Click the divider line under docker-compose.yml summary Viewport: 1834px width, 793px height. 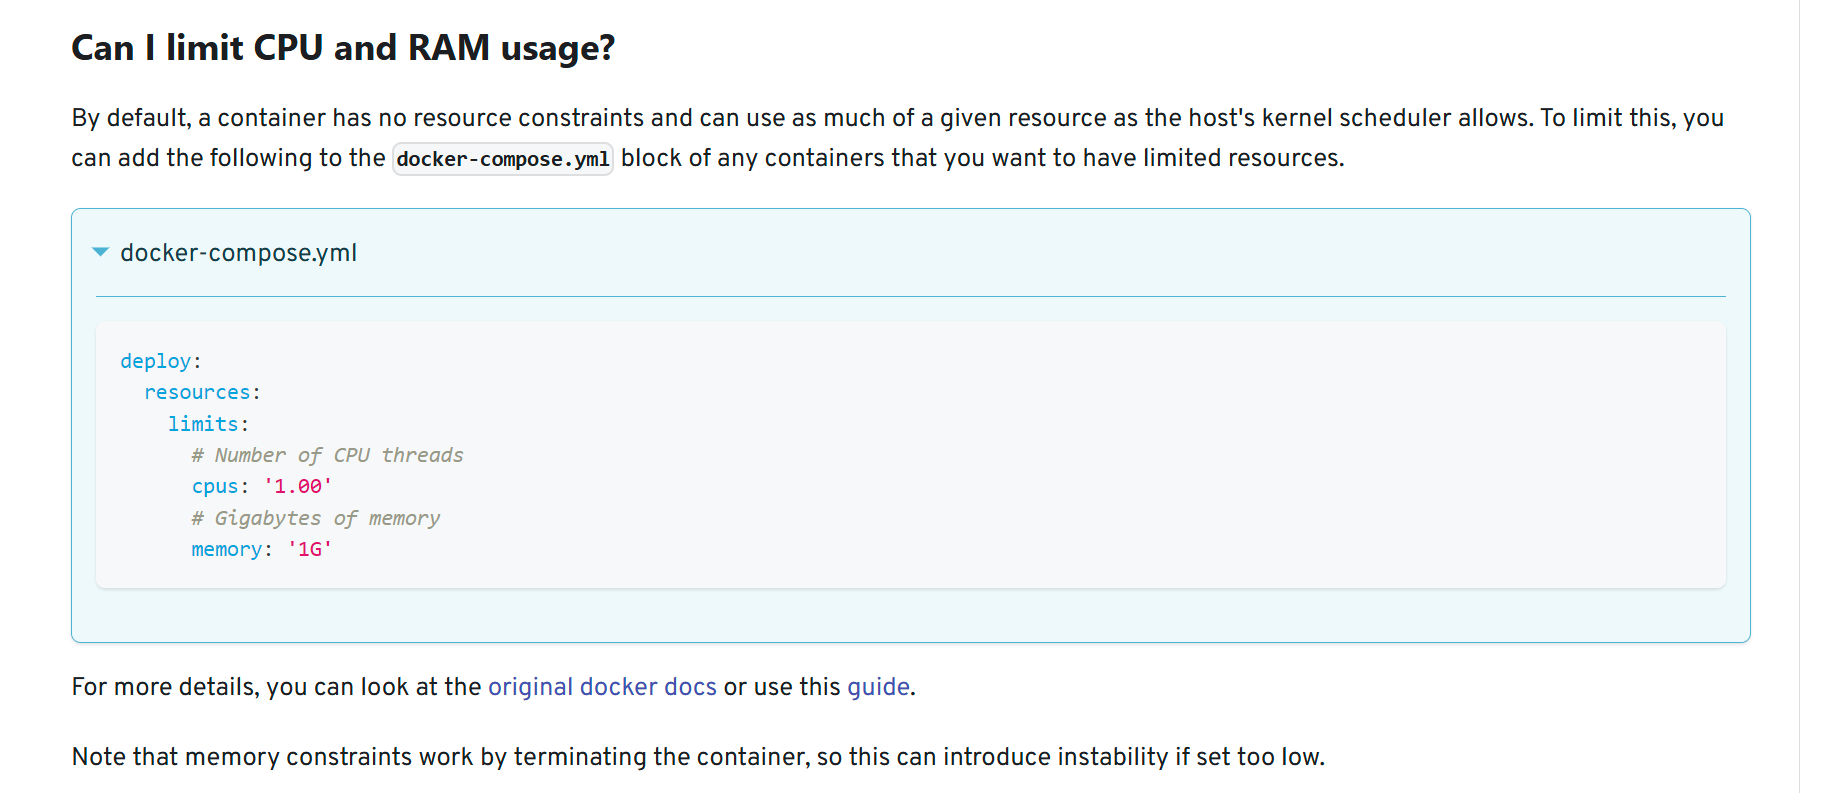(x=911, y=296)
